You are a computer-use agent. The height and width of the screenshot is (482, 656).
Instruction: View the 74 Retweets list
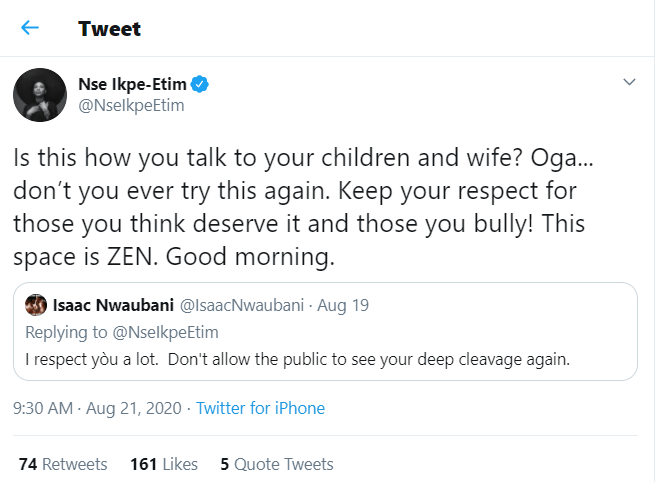click(x=62, y=464)
